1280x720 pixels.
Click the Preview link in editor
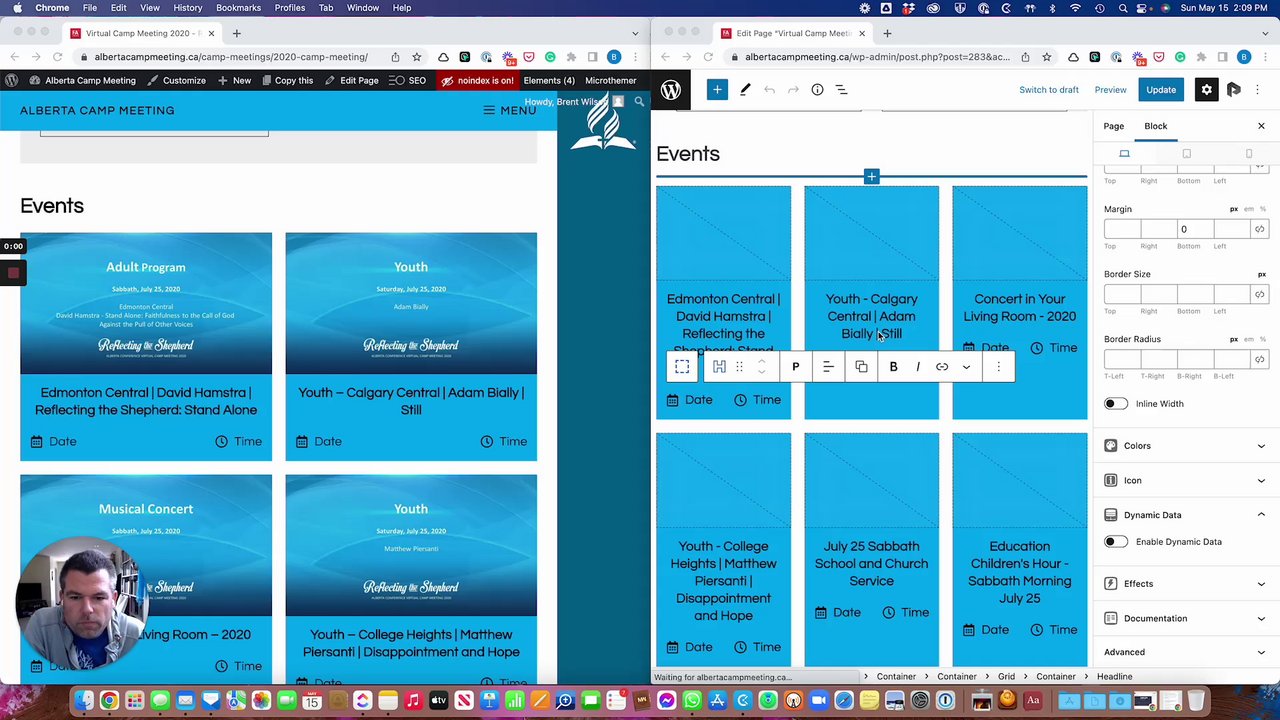[1110, 90]
